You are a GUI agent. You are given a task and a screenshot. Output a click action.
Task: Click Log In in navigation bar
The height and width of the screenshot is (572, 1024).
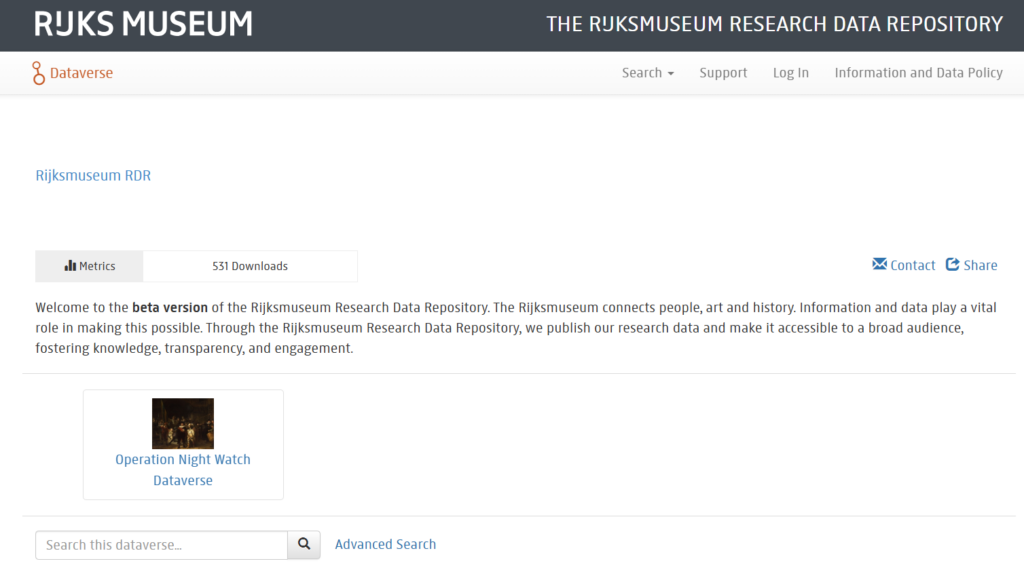pyautogui.click(x=791, y=72)
